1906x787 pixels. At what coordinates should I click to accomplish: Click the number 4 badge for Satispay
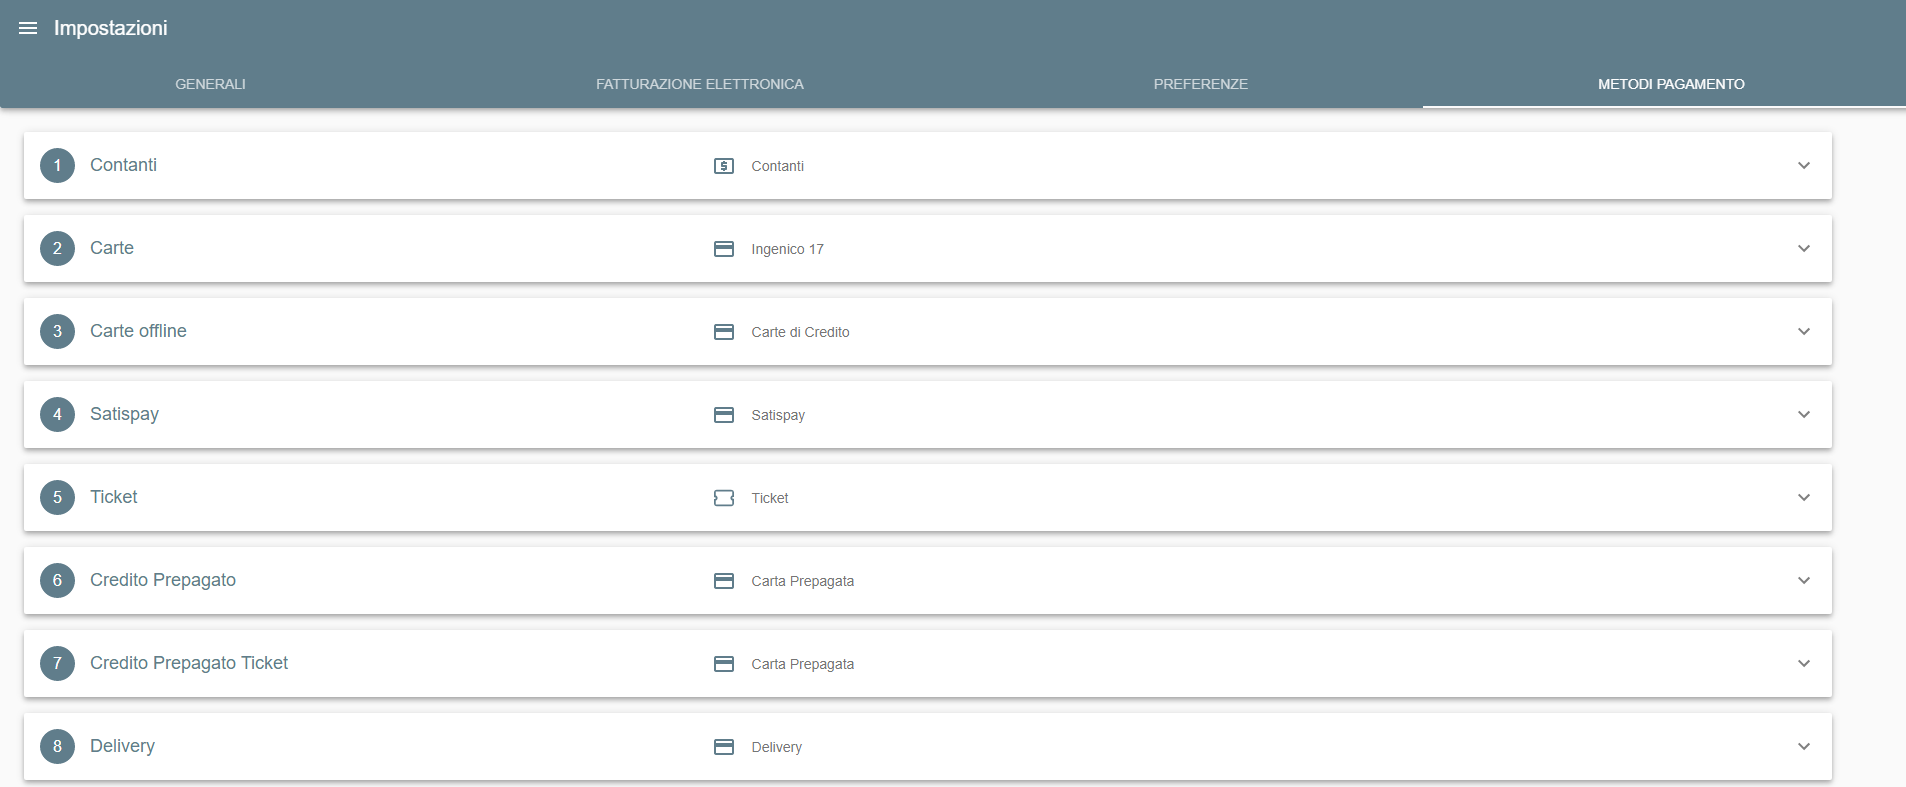[57, 414]
